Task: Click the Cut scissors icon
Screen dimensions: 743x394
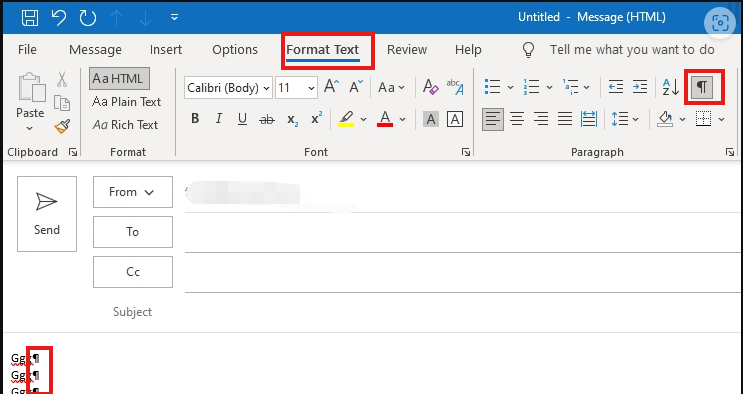Action: (x=62, y=79)
